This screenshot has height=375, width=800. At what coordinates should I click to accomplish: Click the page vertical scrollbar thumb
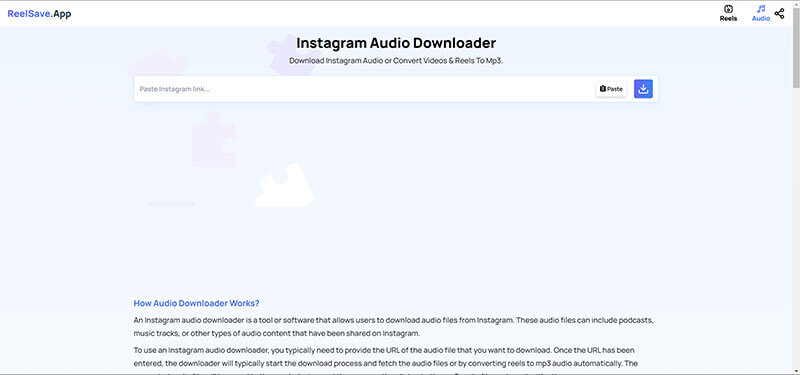click(796, 47)
